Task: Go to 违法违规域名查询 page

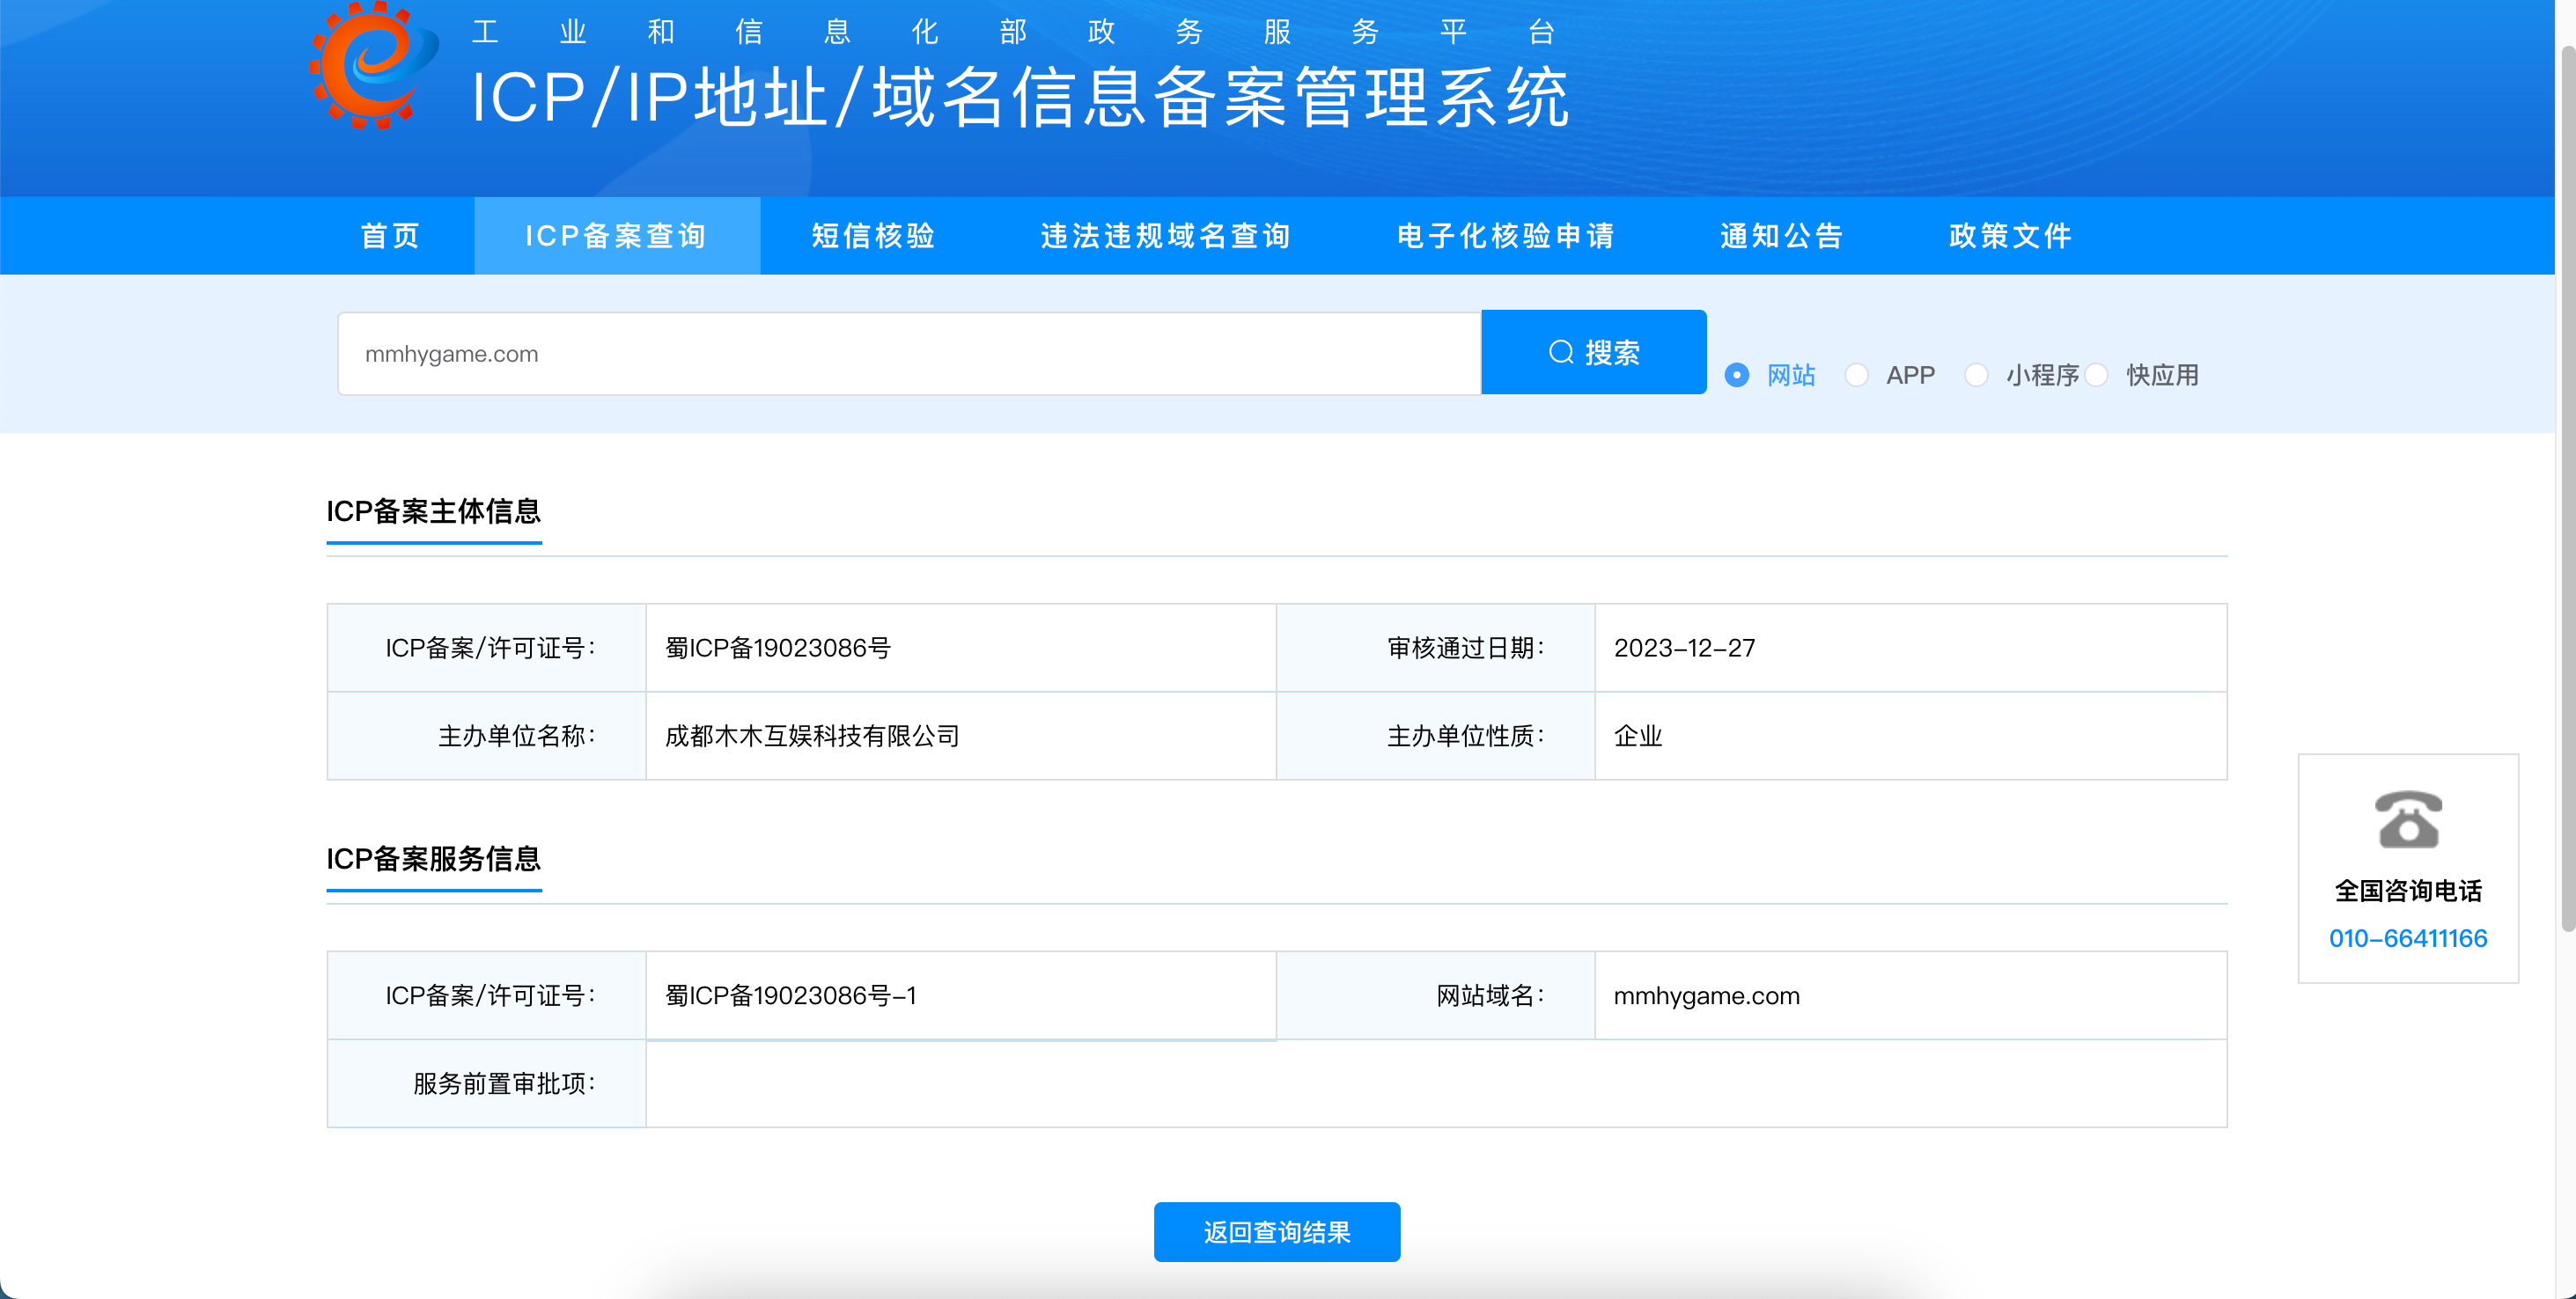Action: 1165,236
